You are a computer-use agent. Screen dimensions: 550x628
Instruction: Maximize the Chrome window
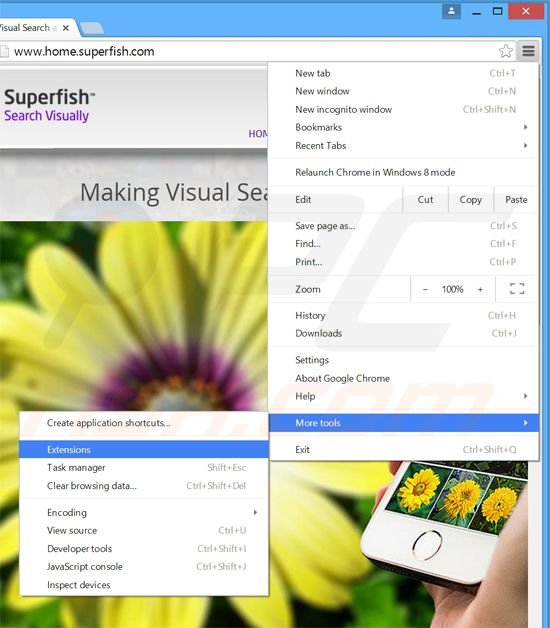click(497, 11)
